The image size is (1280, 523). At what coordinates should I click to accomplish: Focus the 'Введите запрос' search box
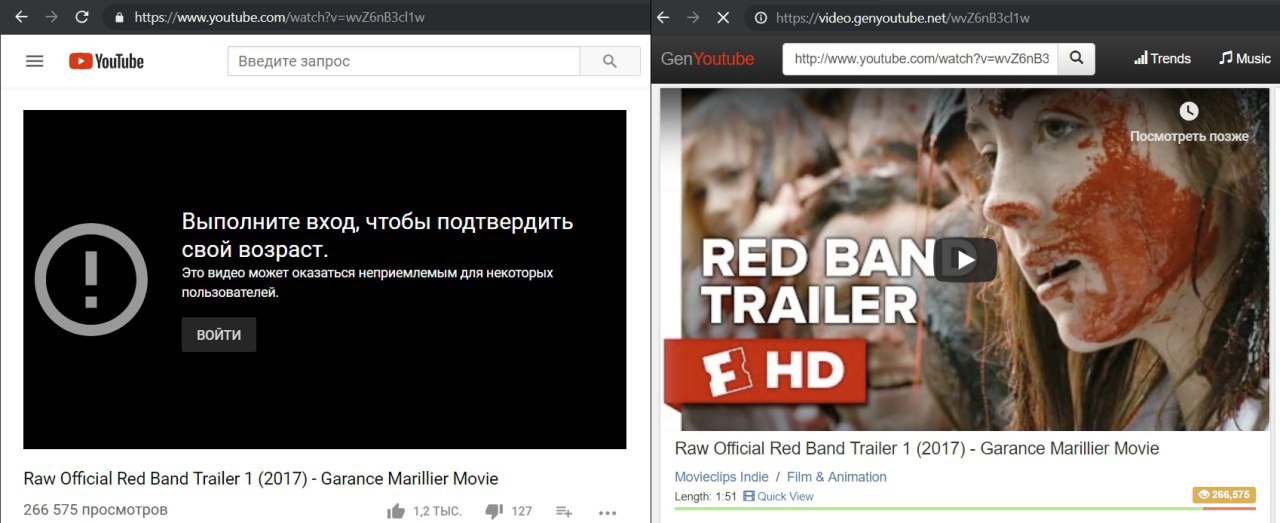point(404,61)
